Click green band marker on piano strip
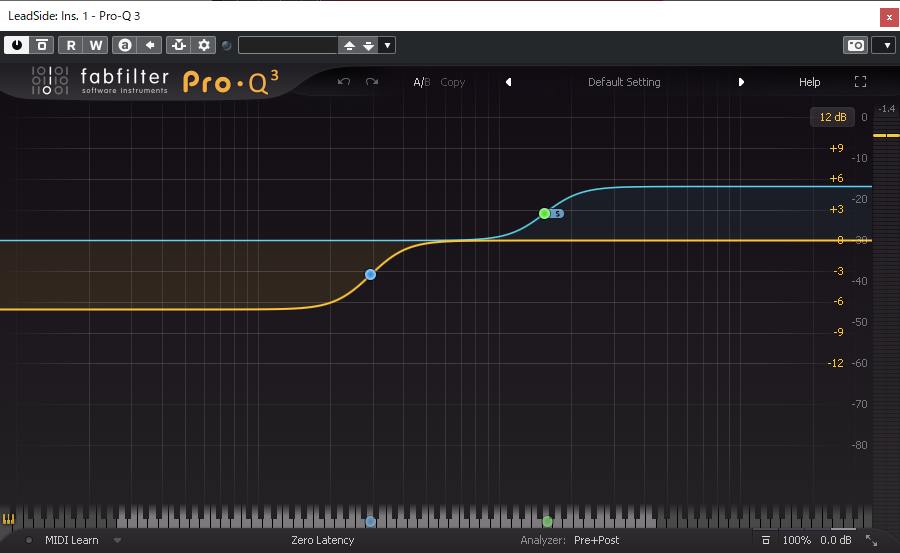 coord(547,521)
